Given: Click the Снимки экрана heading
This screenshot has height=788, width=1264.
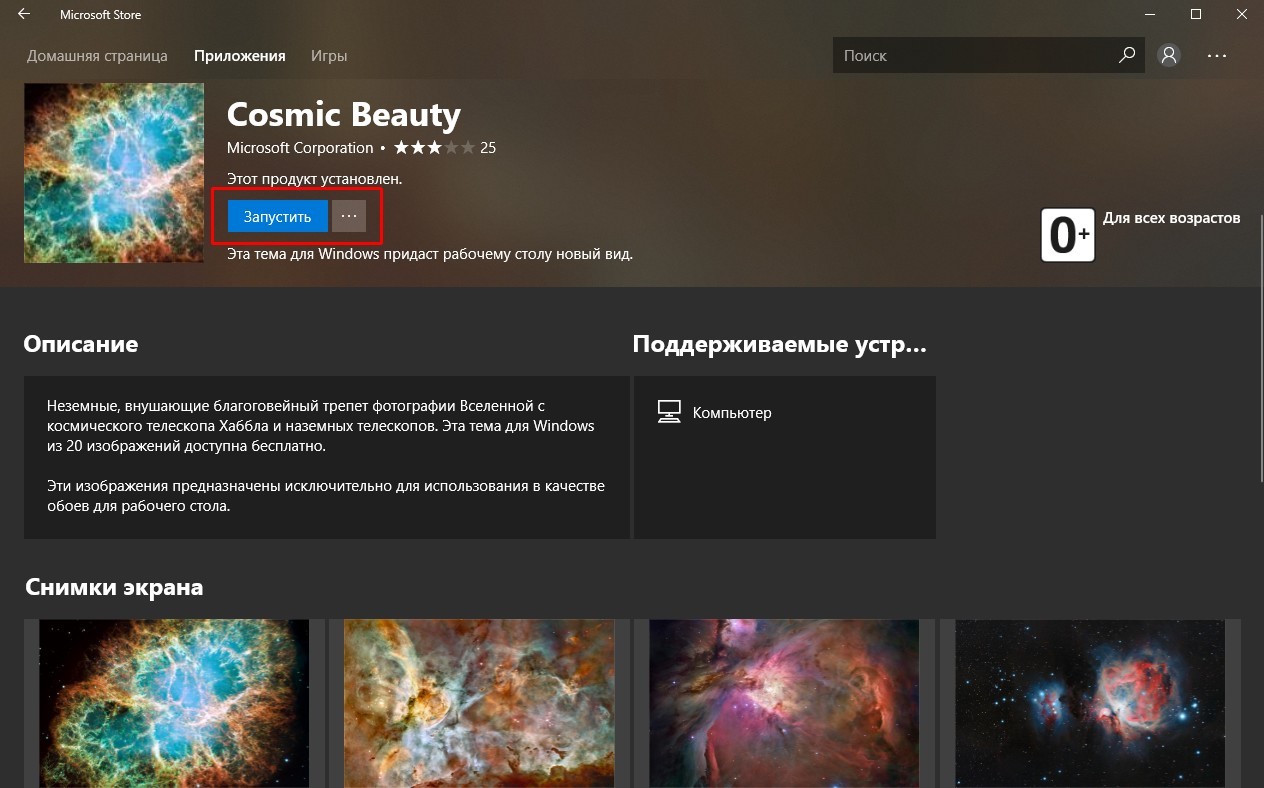Looking at the screenshot, I should [x=114, y=587].
